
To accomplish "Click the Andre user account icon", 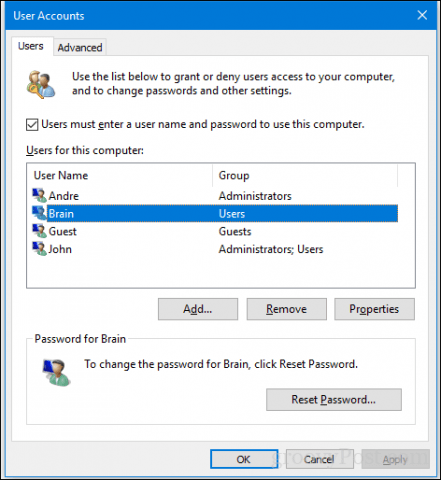I will pyautogui.click(x=39, y=195).
